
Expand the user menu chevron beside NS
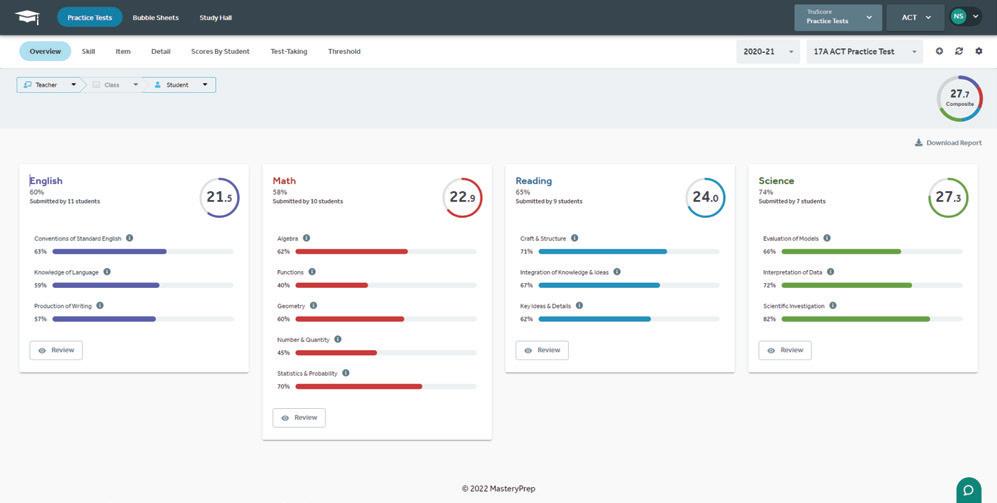(975, 17)
